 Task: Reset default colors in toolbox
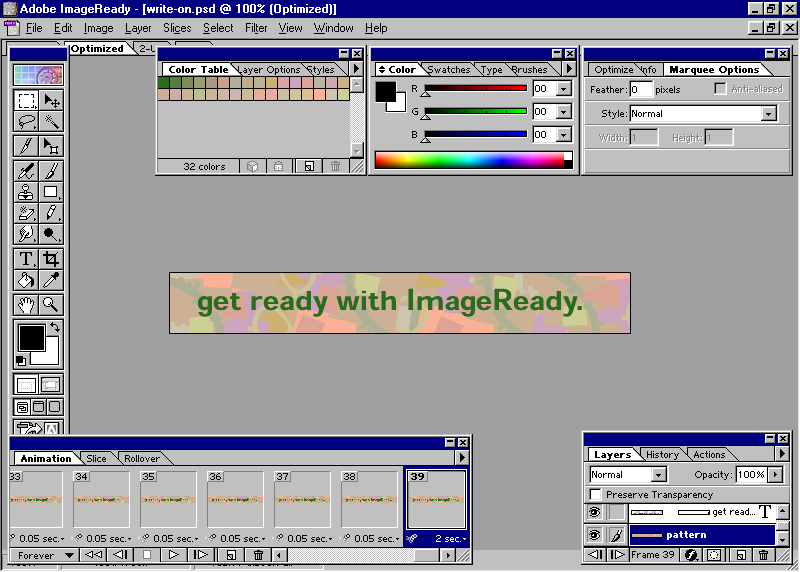click(21, 361)
